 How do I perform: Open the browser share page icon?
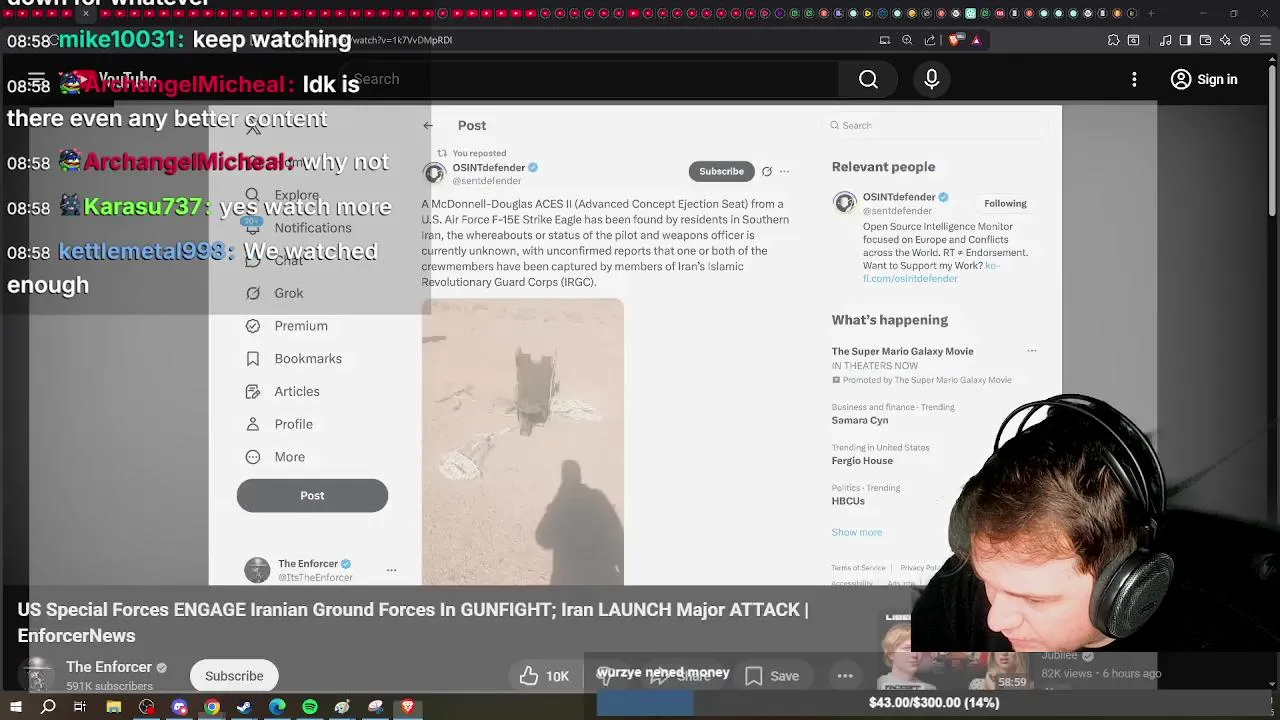pyautogui.click(x=930, y=40)
